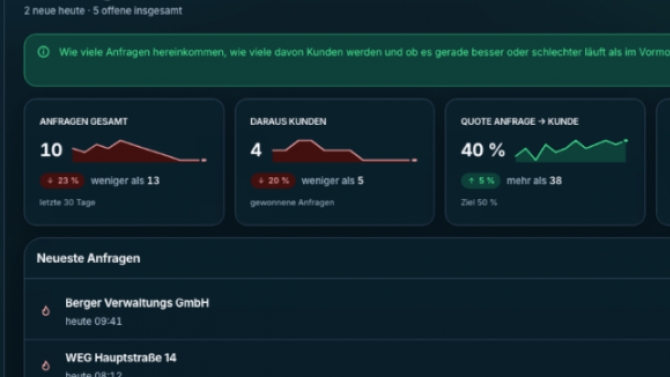
Task: Click the info icon in the green banner
Action: tap(43, 52)
